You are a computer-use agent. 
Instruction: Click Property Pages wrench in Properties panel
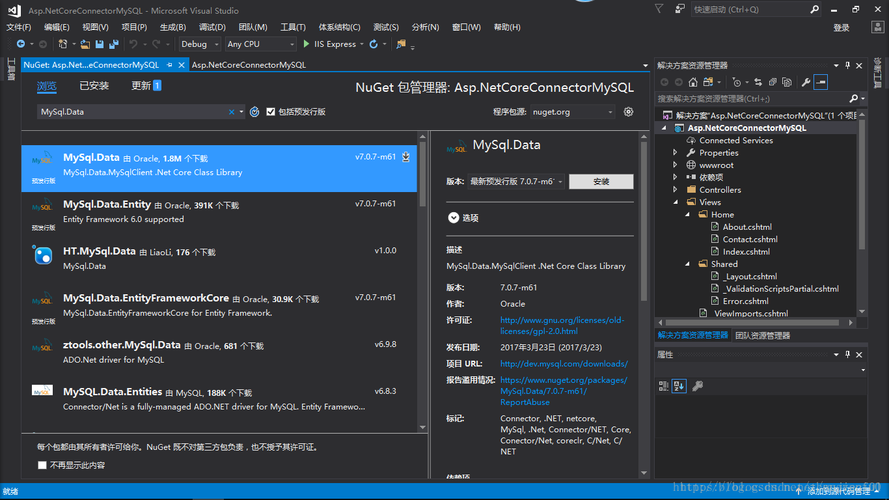pyautogui.click(x=698, y=386)
